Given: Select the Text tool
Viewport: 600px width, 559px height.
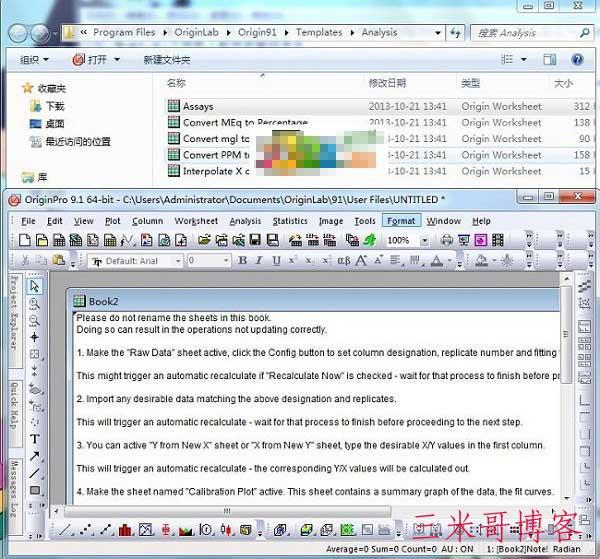Looking at the screenshot, I should coord(35,439).
